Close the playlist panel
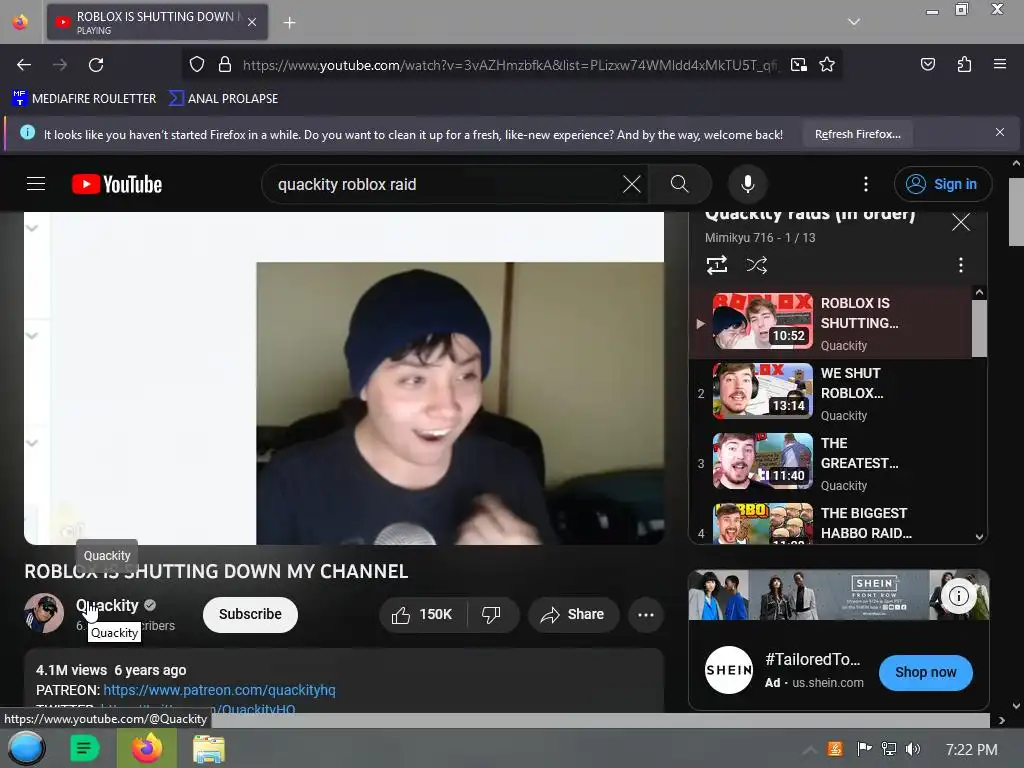The width and height of the screenshot is (1024, 768). [961, 222]
